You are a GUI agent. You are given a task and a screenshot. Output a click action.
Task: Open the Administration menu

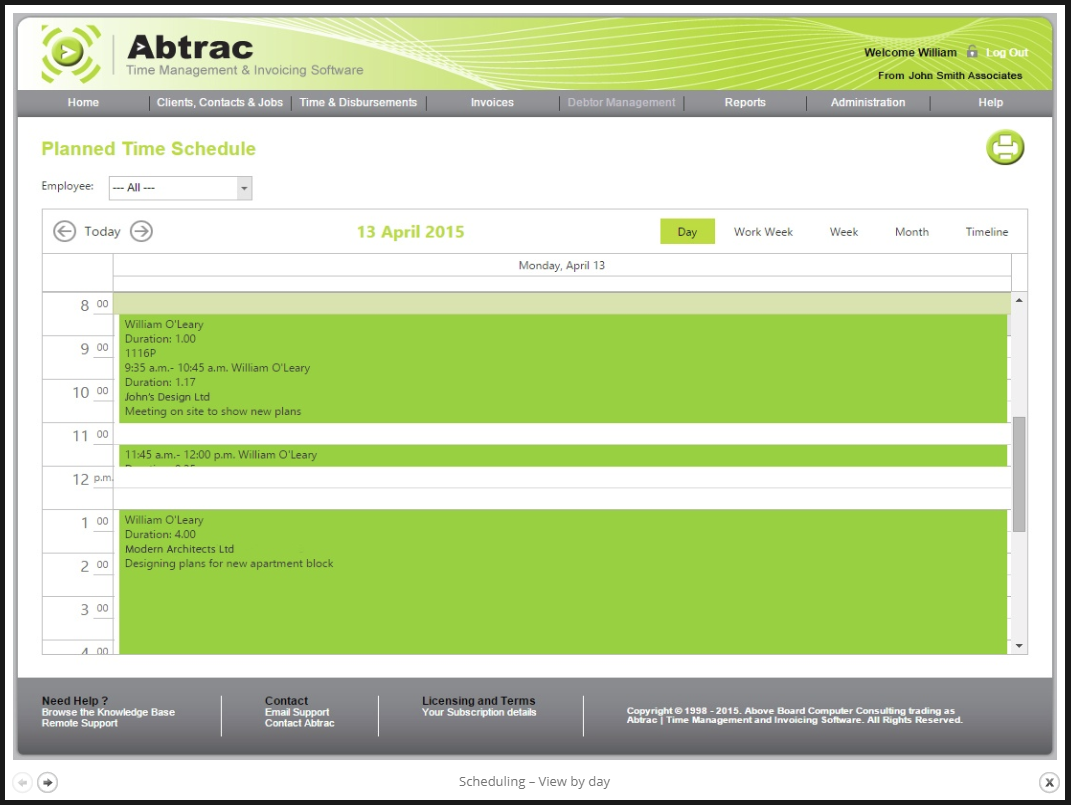tap(868, 102)
